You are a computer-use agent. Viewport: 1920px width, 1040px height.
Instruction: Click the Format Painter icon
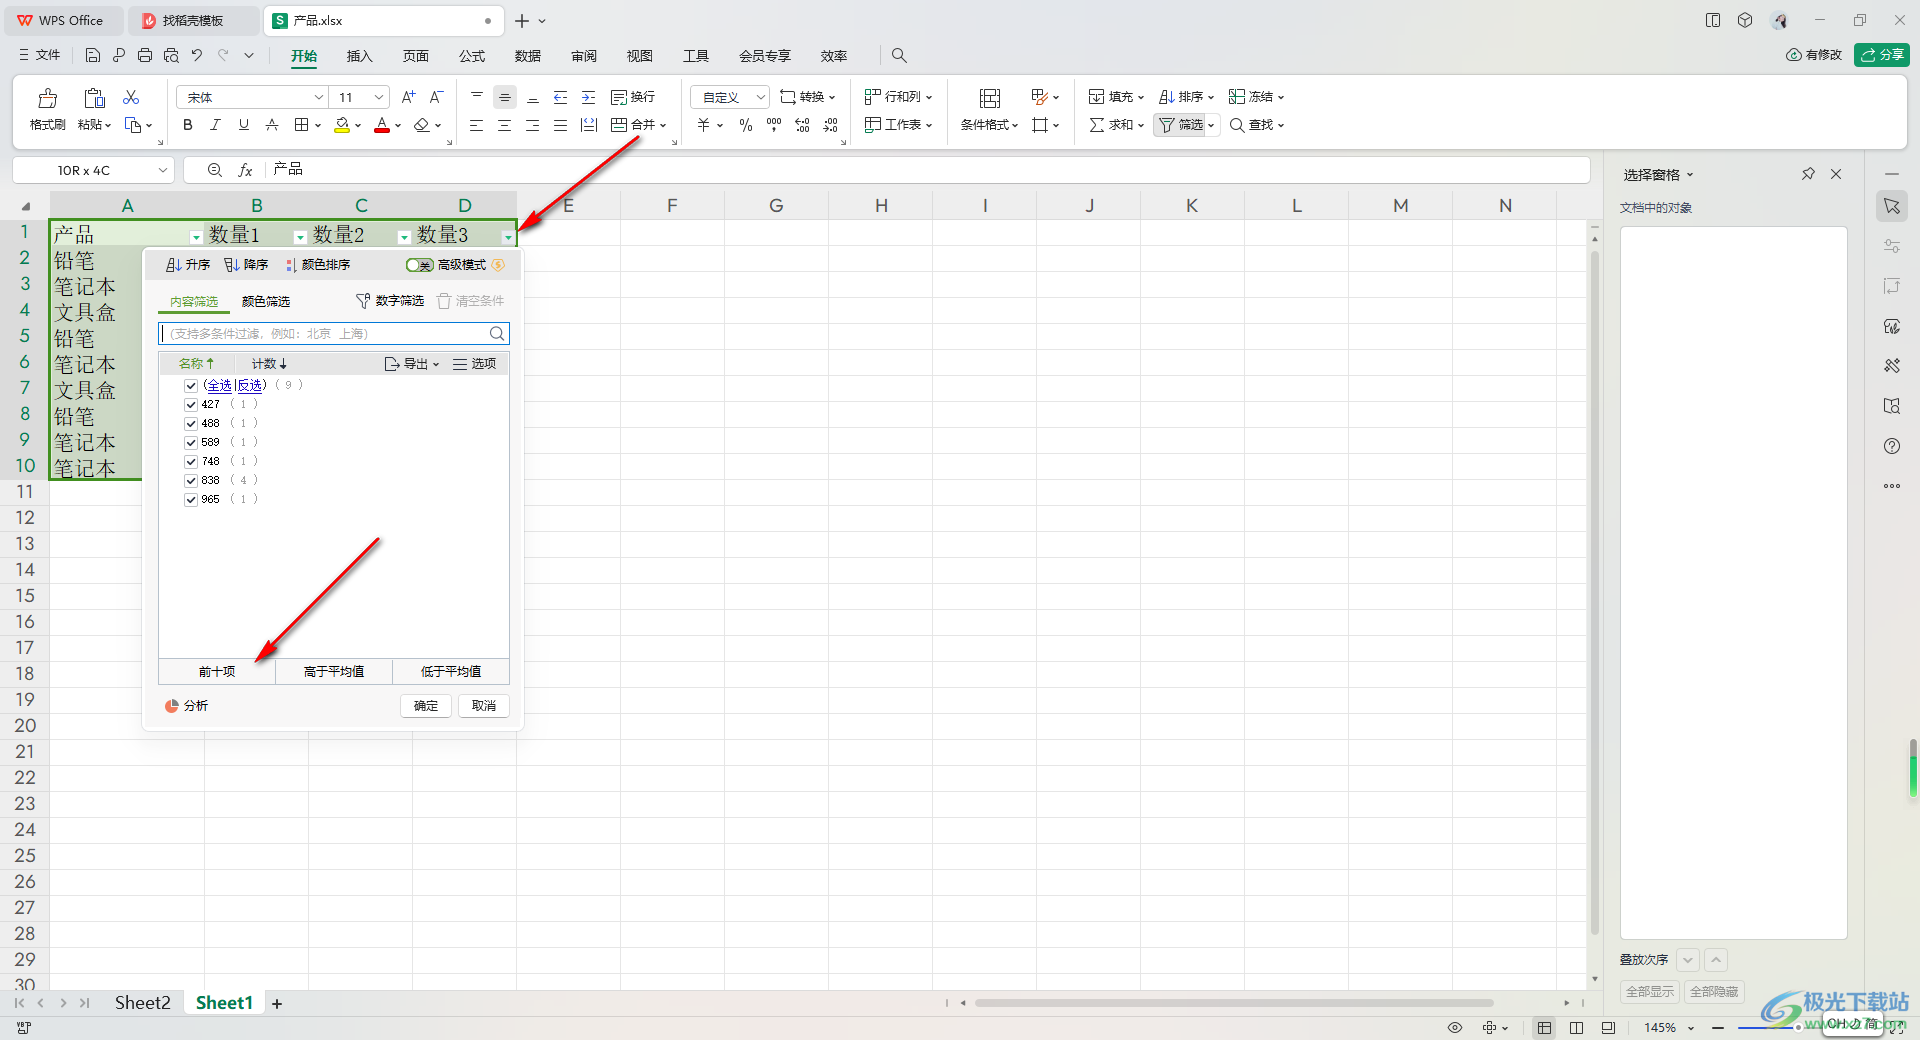click(x=47, y=98)
